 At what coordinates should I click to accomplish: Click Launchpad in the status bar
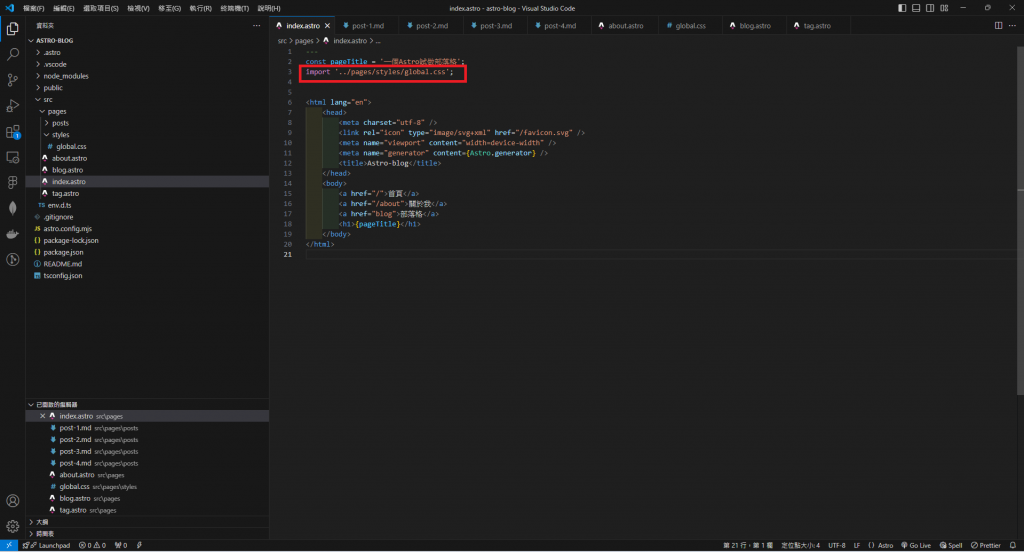tap(47, 545)
